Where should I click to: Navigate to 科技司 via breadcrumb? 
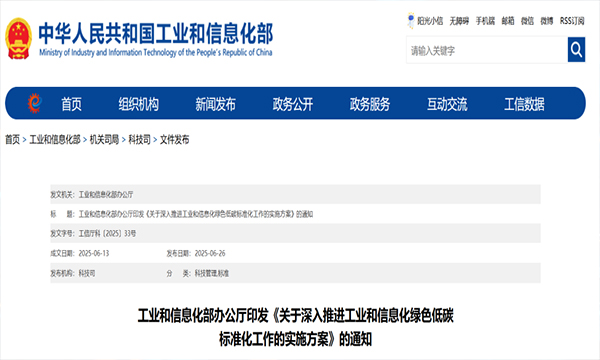coord(139,140)
